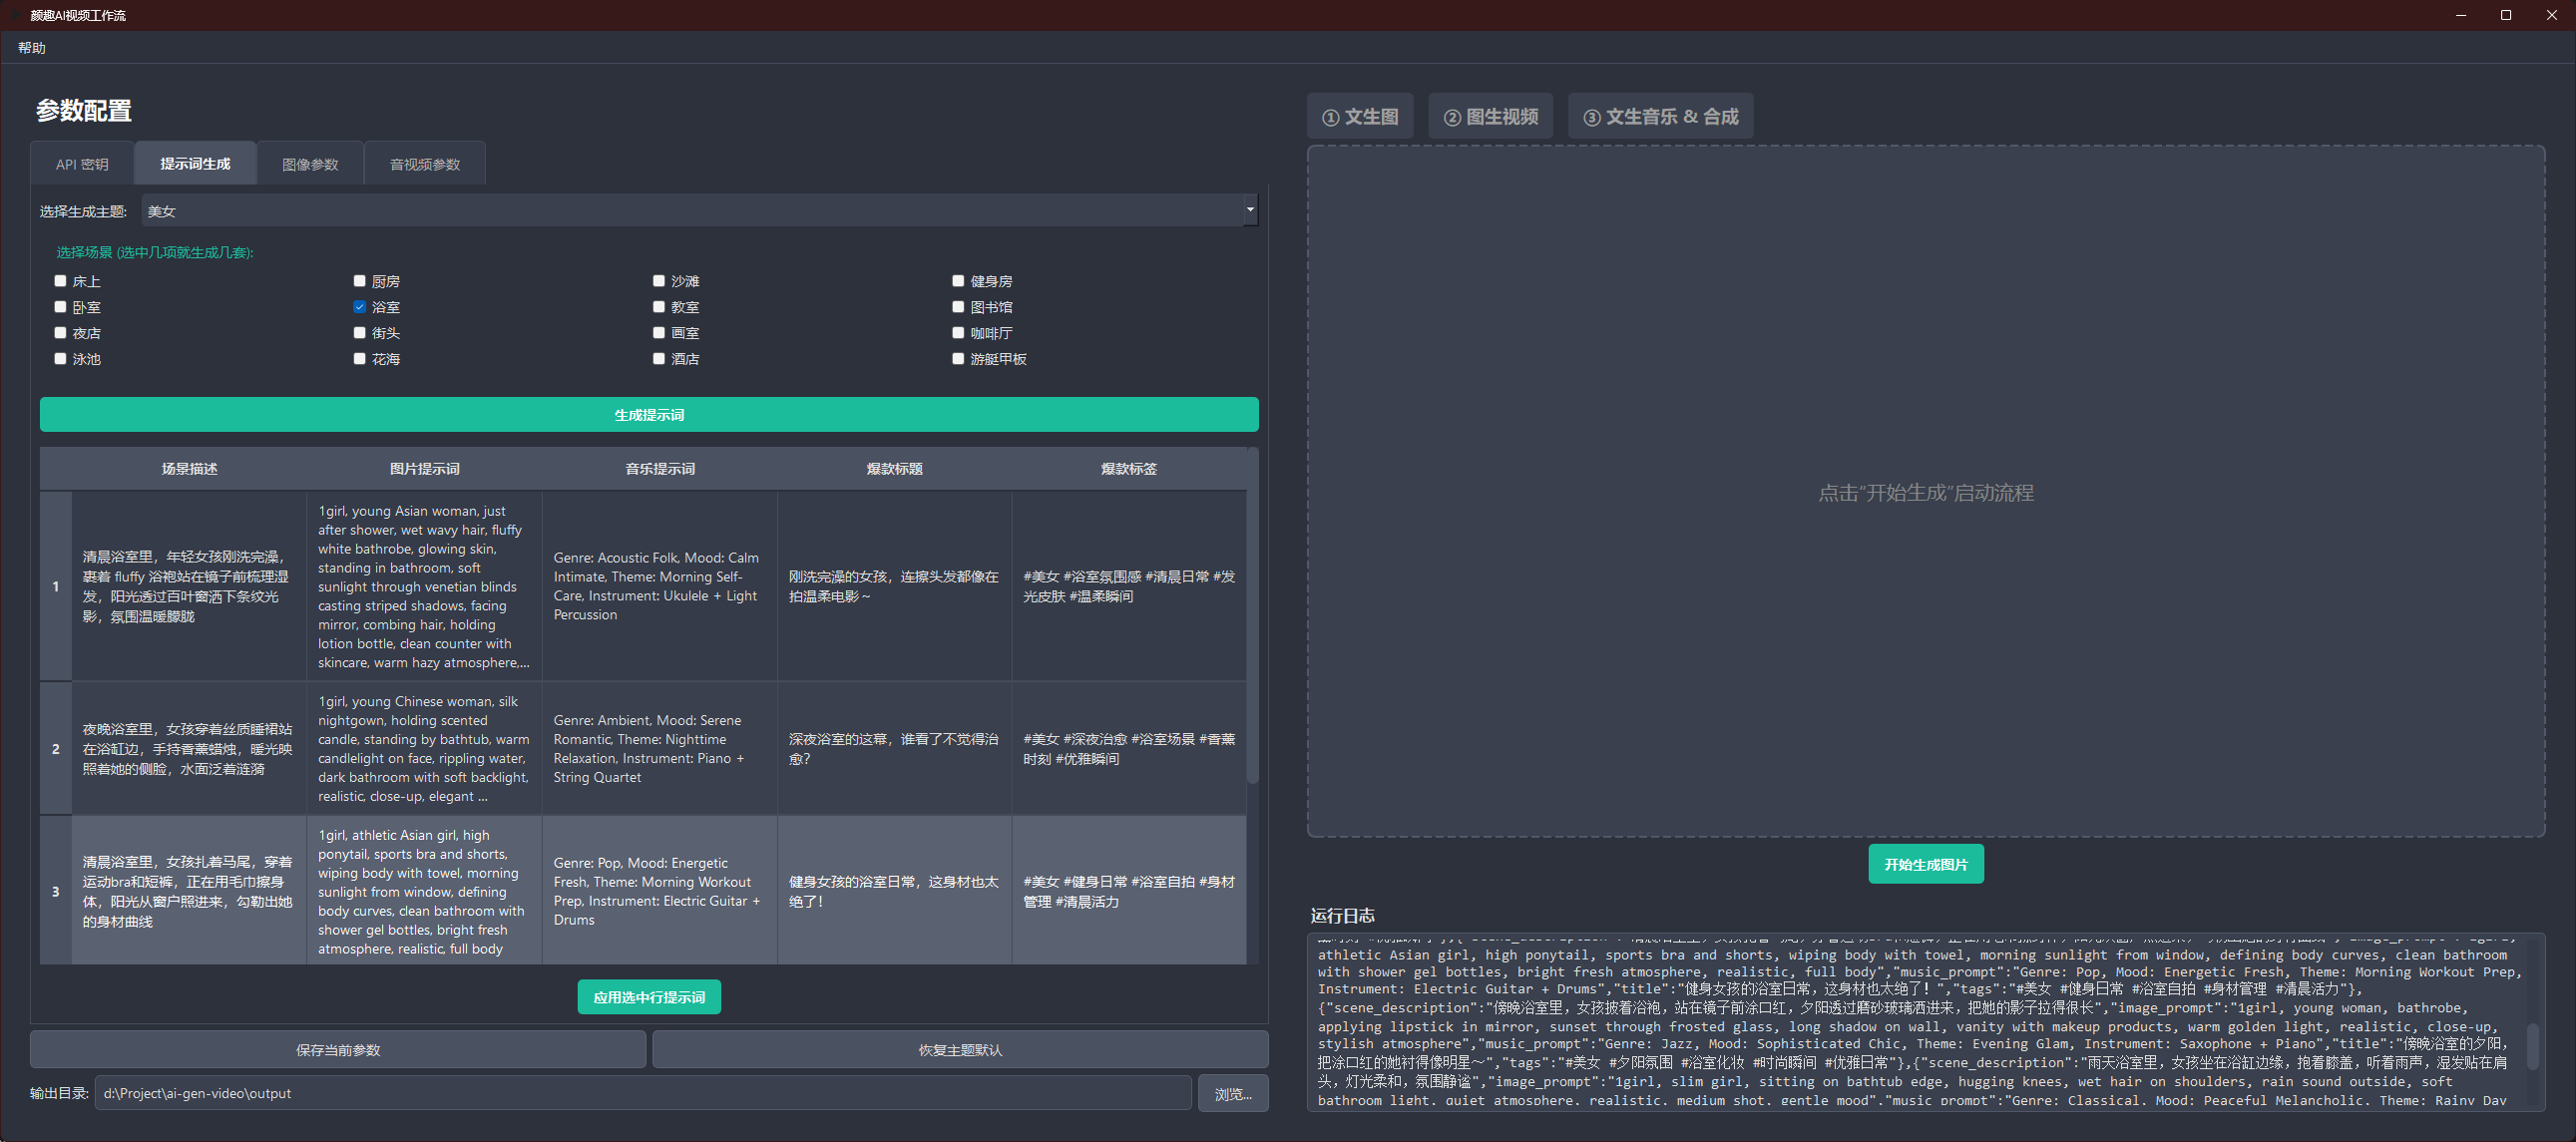This screenshot has width=2576, height=1142.
Task: Check the 街头 scene checkbox
Action: [x=360, y=333]
